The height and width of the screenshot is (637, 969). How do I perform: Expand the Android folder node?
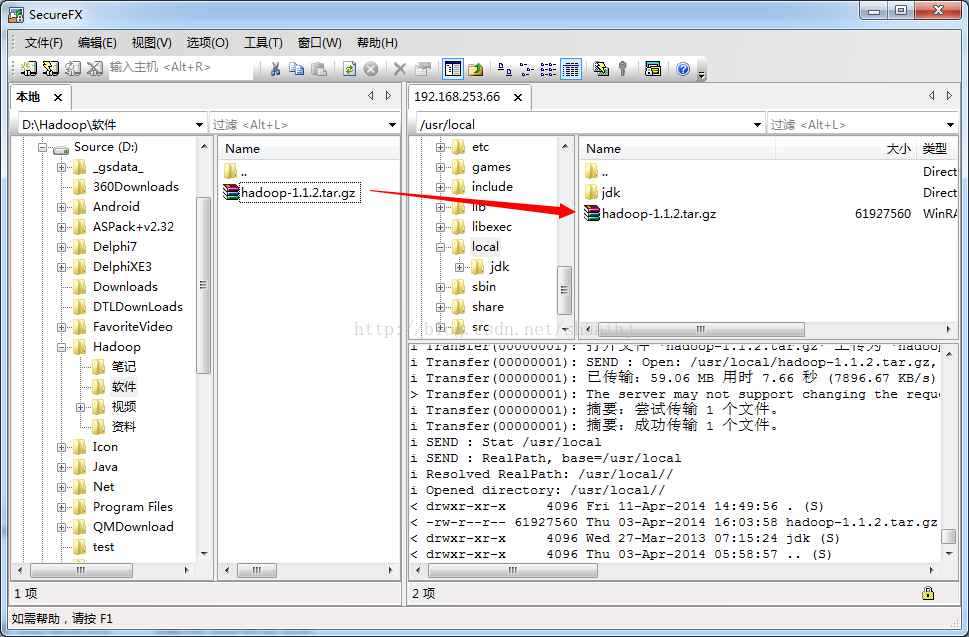pos(61,207)
